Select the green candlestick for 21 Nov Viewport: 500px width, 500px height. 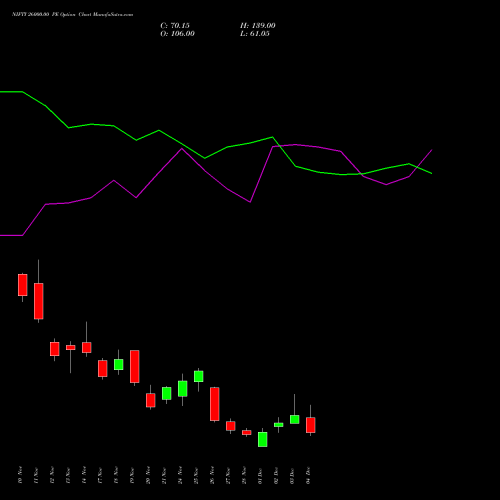pos(167,393)
